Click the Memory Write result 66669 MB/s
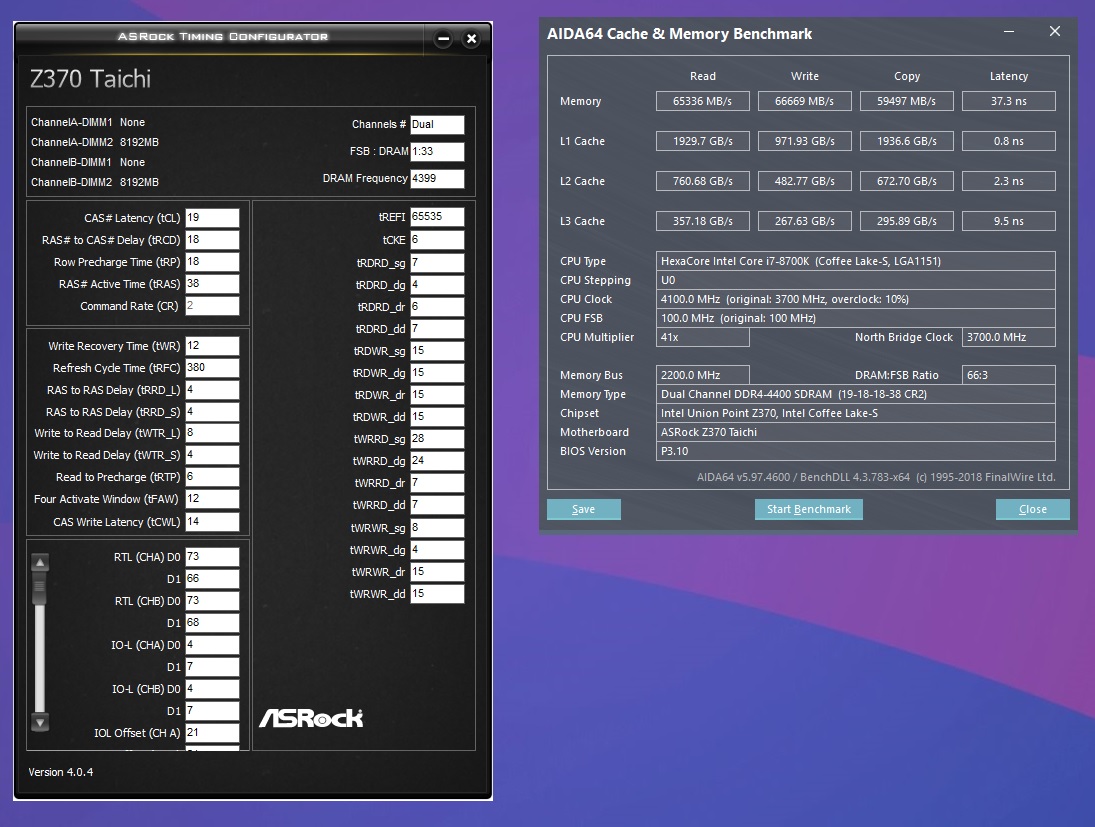 pos(804,101)
